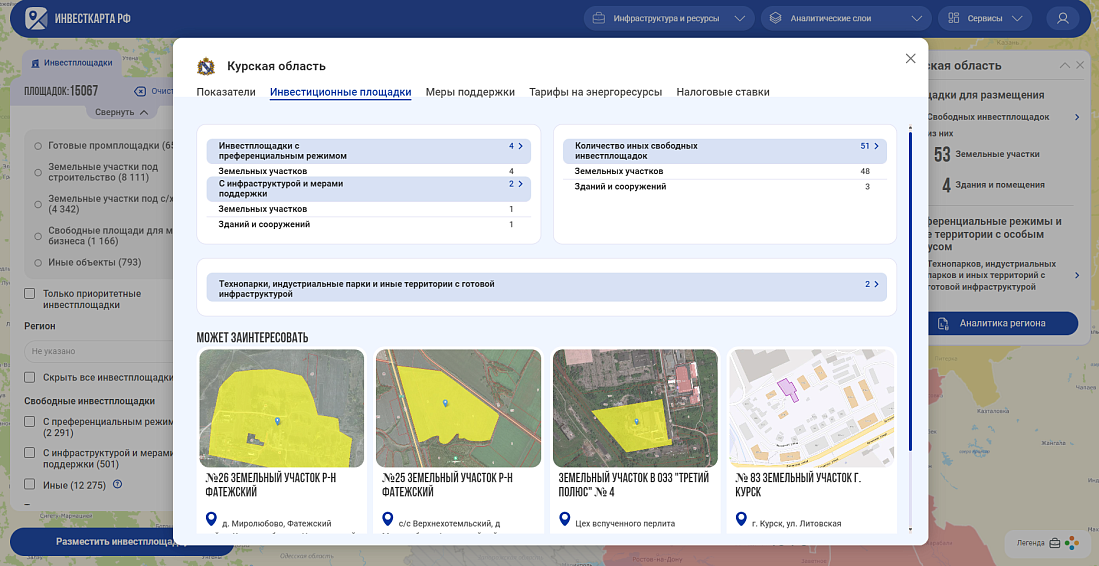Click the Курская область coat of arms
Image resolution: width=1099 pixels, height=566 pixels.
205,67
